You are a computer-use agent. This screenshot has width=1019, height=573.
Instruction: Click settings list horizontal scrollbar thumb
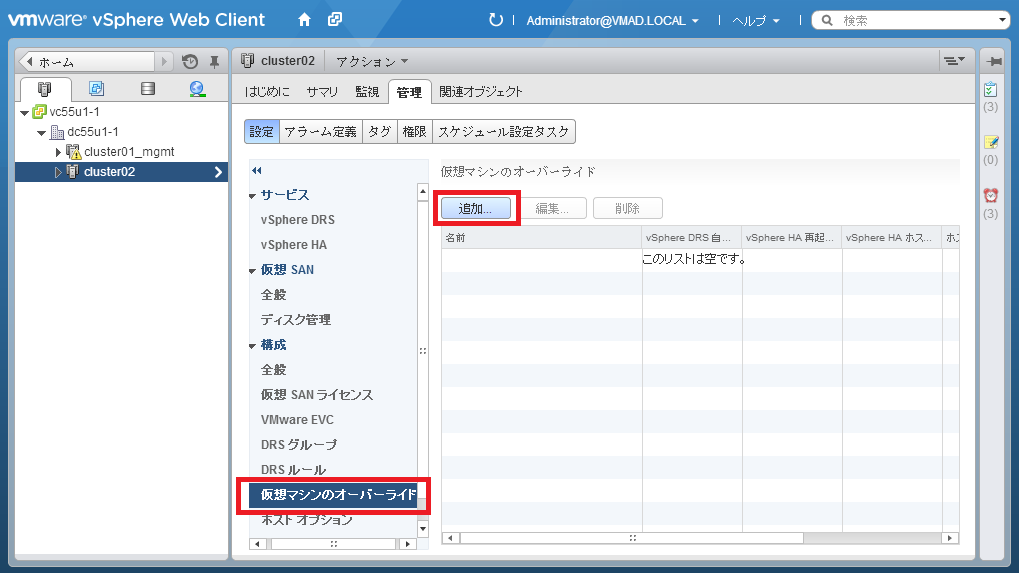point(333,544)
